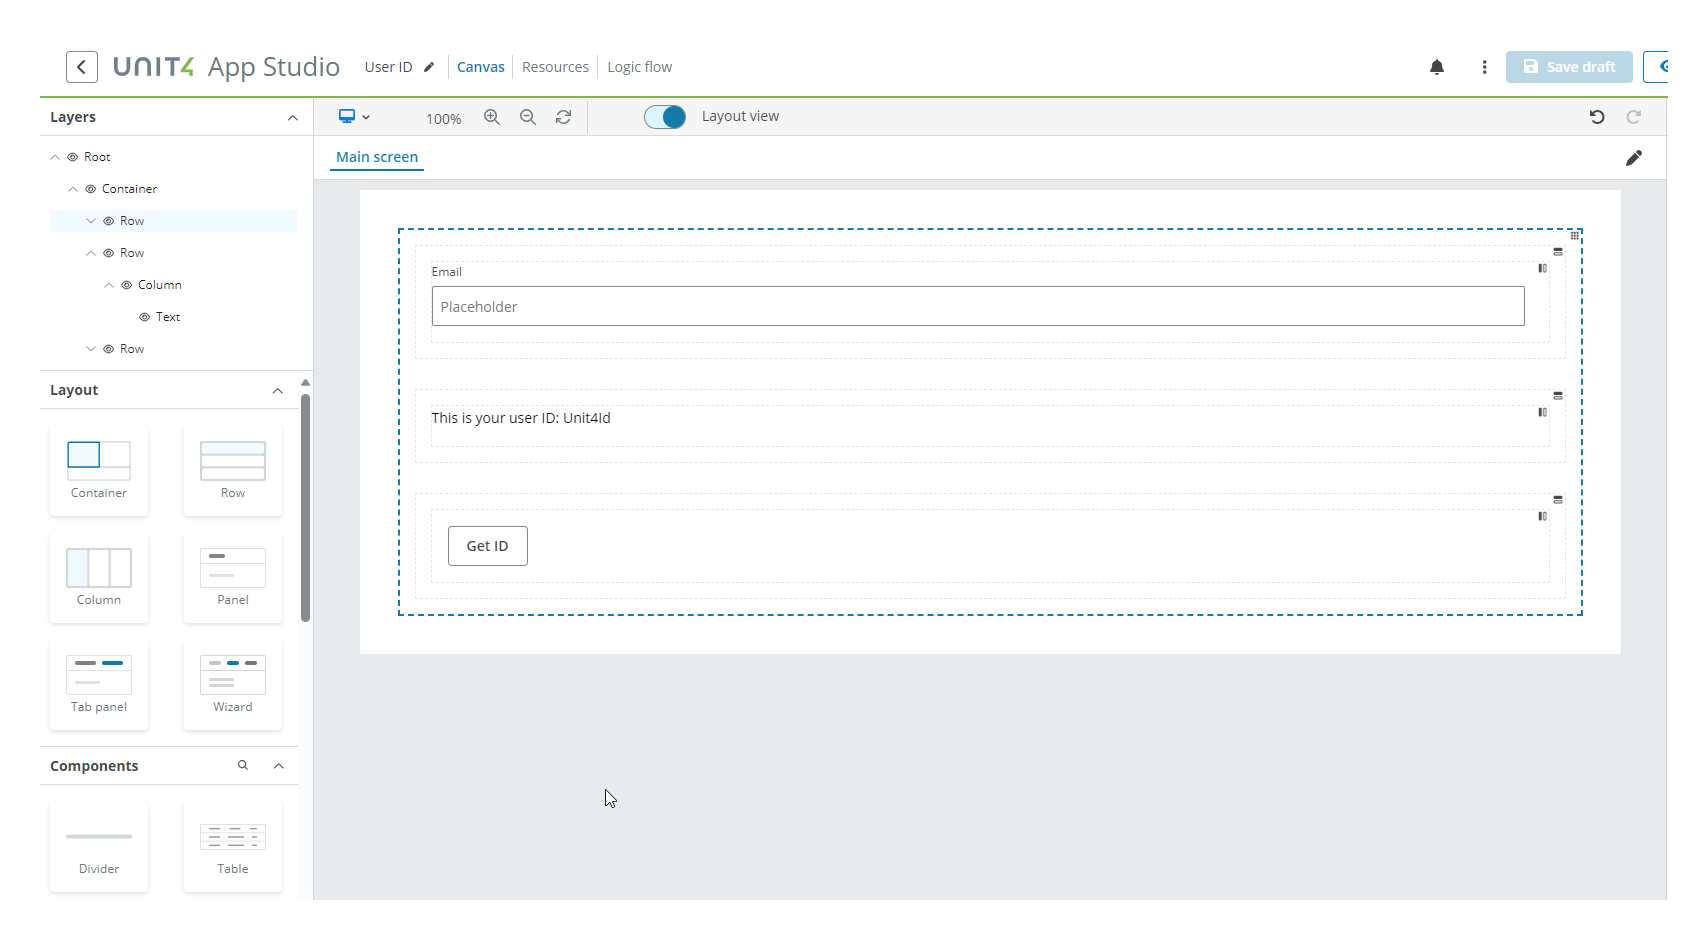
Task: Toggle visibility of the Text layer
Action: click(x=144, y=316)
